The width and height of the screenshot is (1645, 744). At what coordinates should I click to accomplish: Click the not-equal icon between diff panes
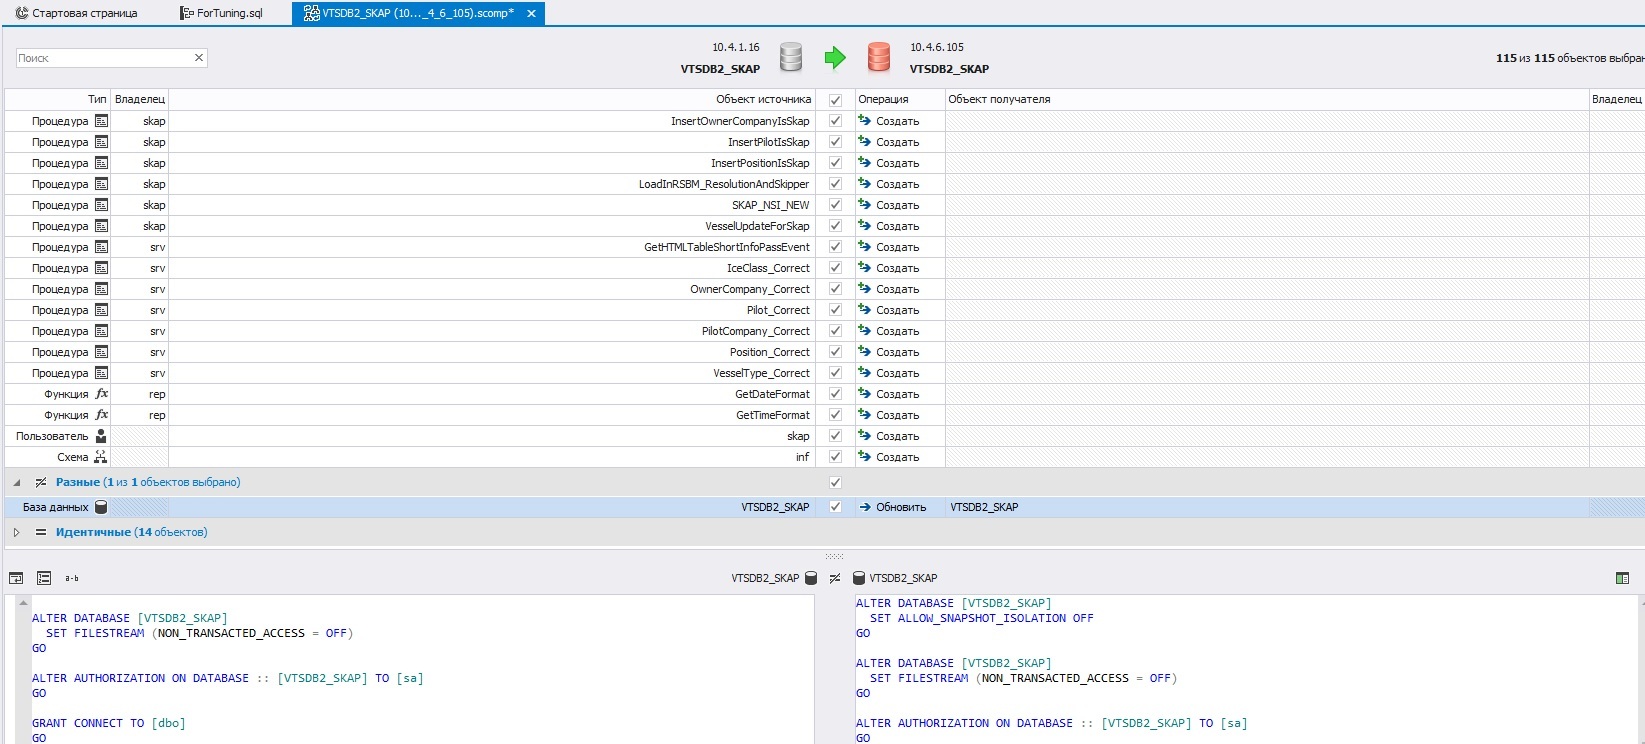pos(835,578)
